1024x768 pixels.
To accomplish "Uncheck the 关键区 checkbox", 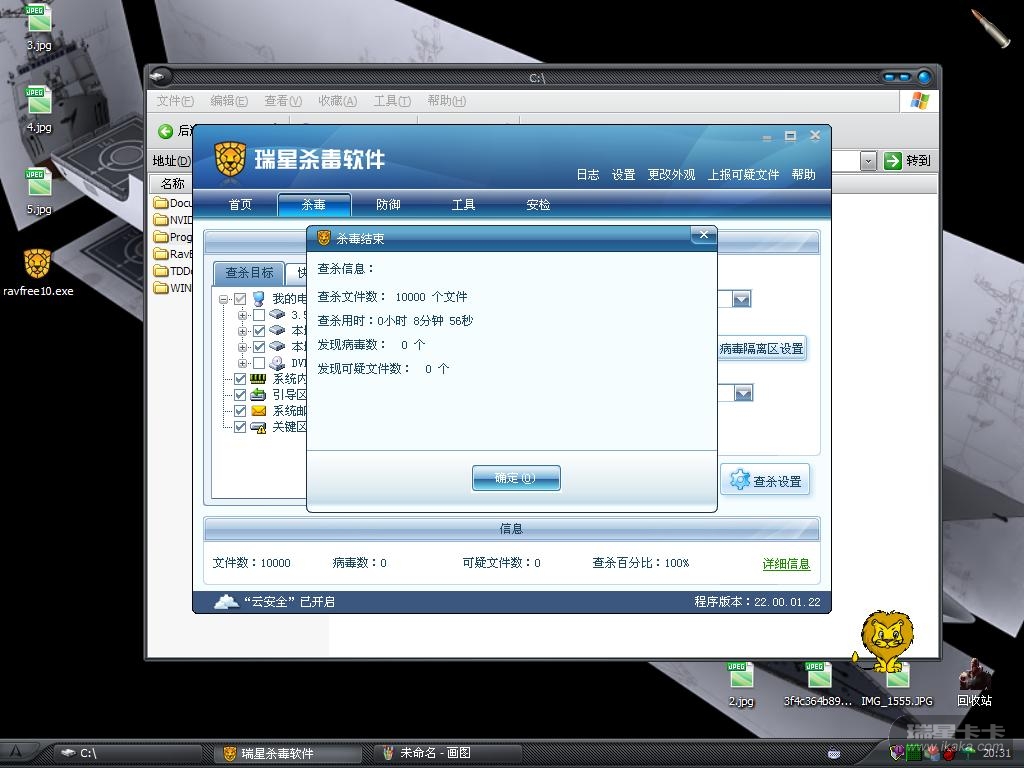I will tap(240, 427).
